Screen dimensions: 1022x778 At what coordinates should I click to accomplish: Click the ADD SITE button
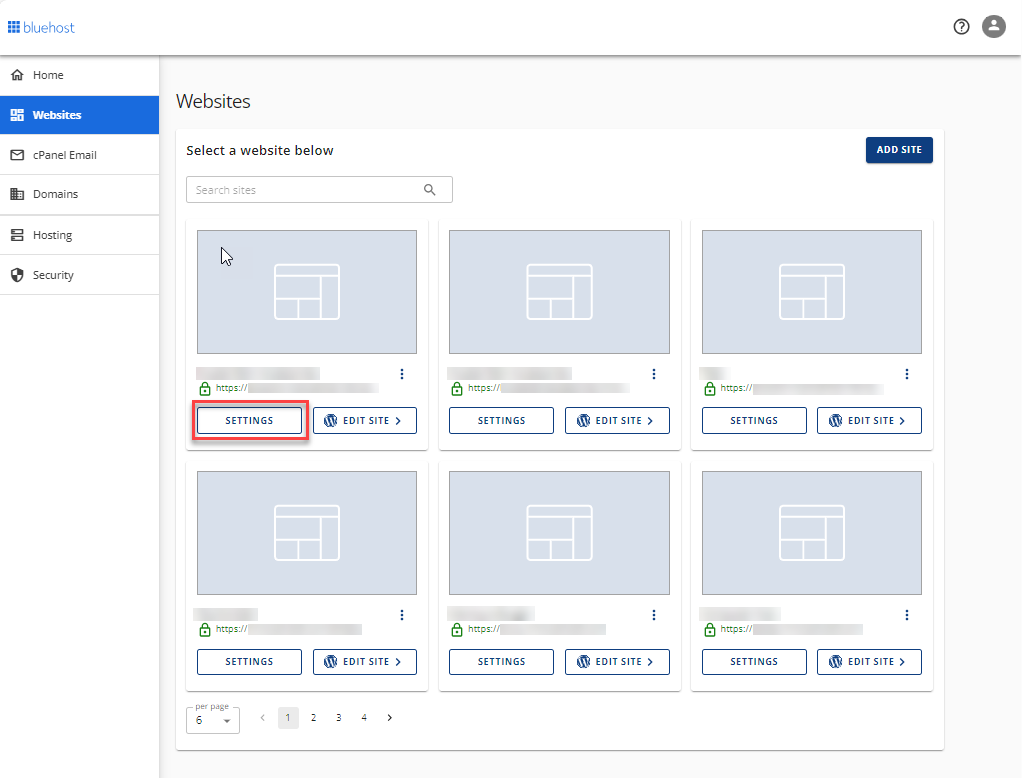coord(899,150)
